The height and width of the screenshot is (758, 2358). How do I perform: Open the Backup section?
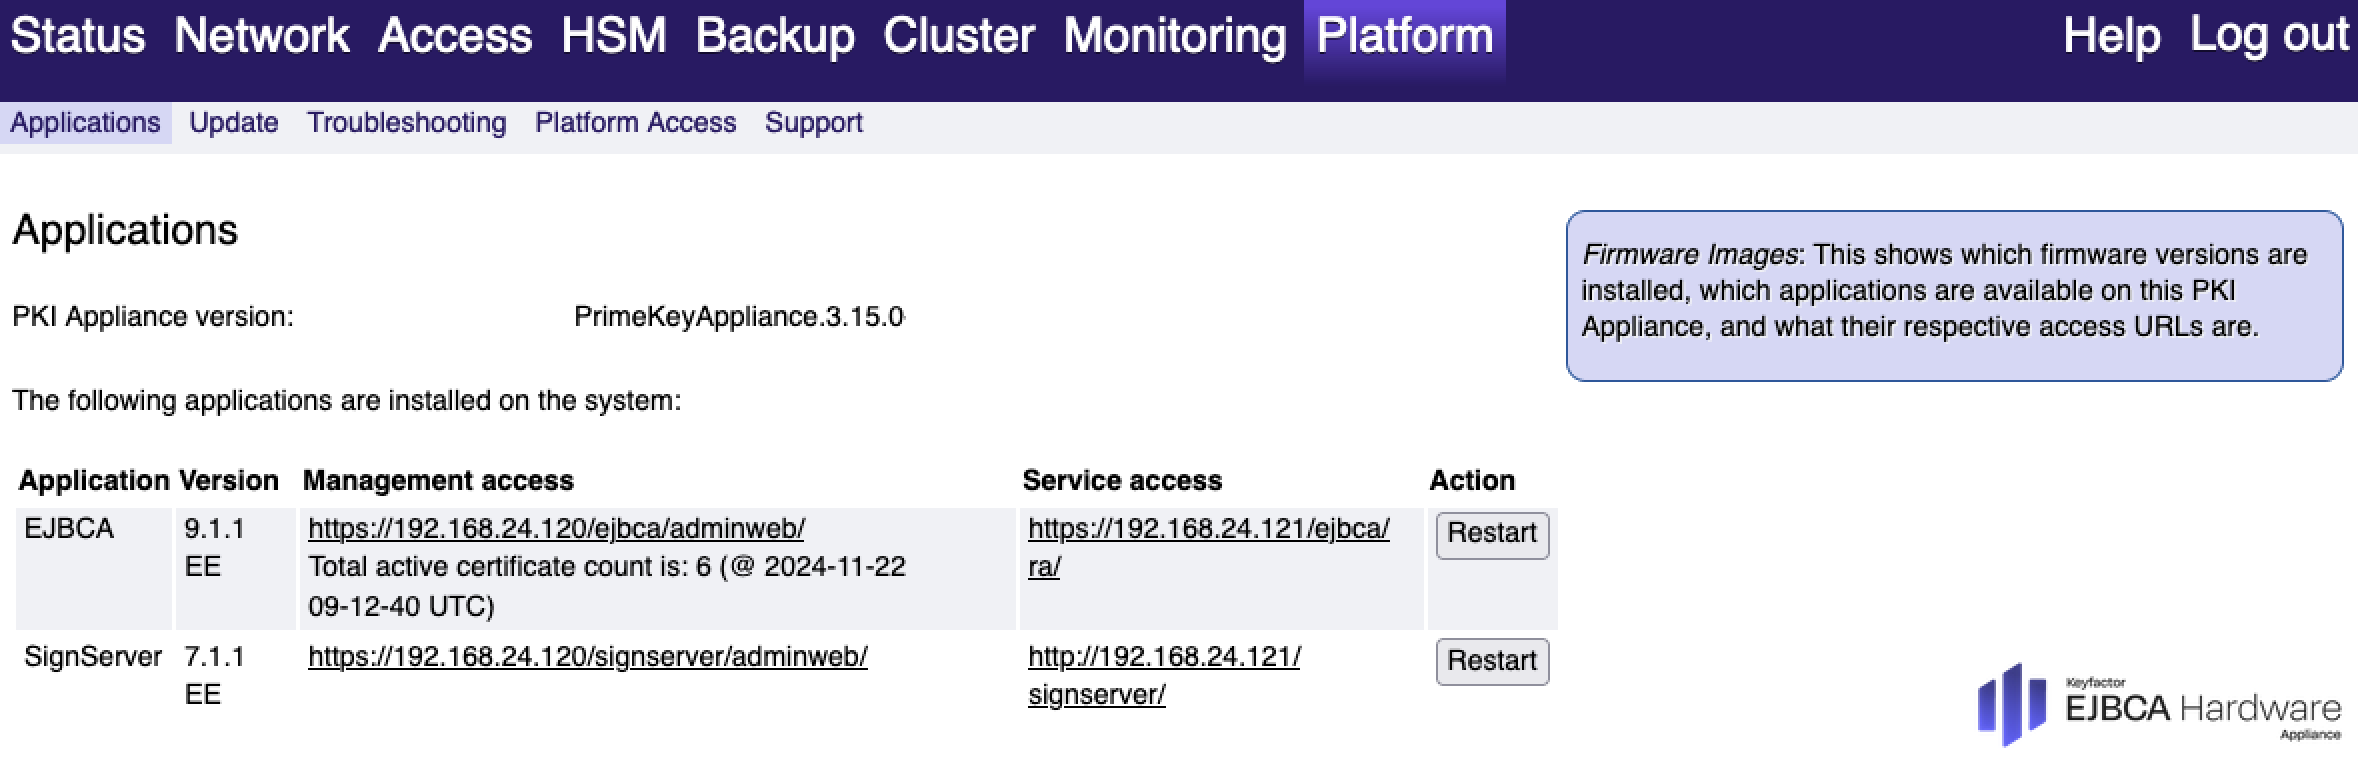coord(774,36)
